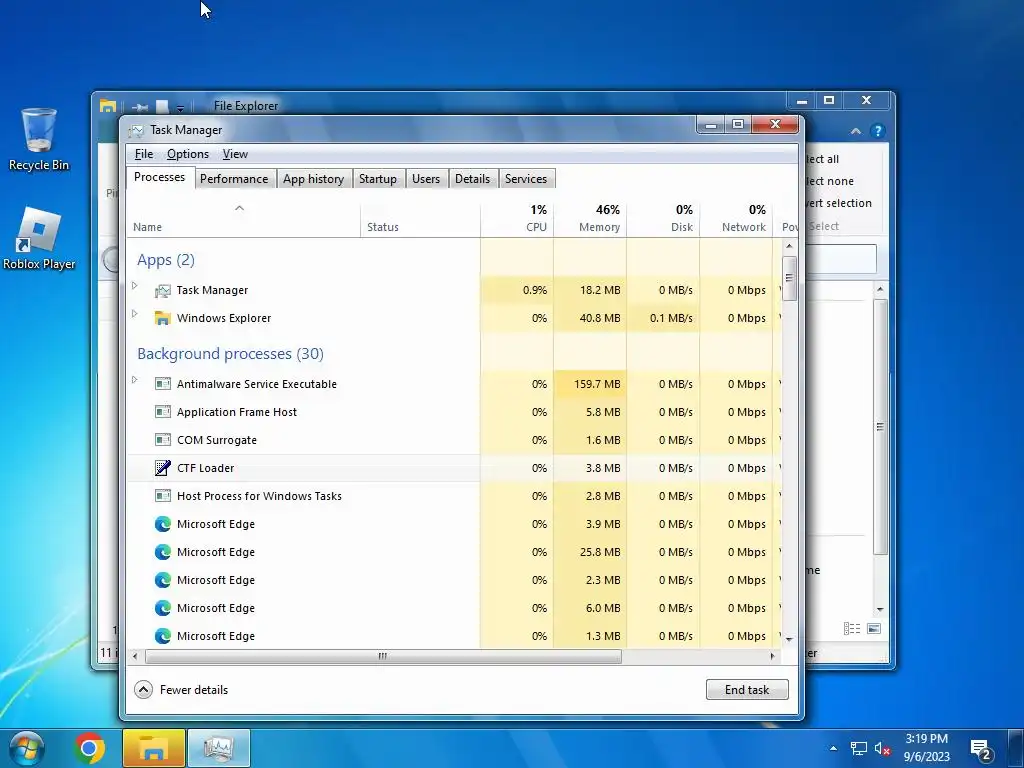The image size is (1024, 768).
Task: Sort by the Disk column header
Action: pos(664,219)
